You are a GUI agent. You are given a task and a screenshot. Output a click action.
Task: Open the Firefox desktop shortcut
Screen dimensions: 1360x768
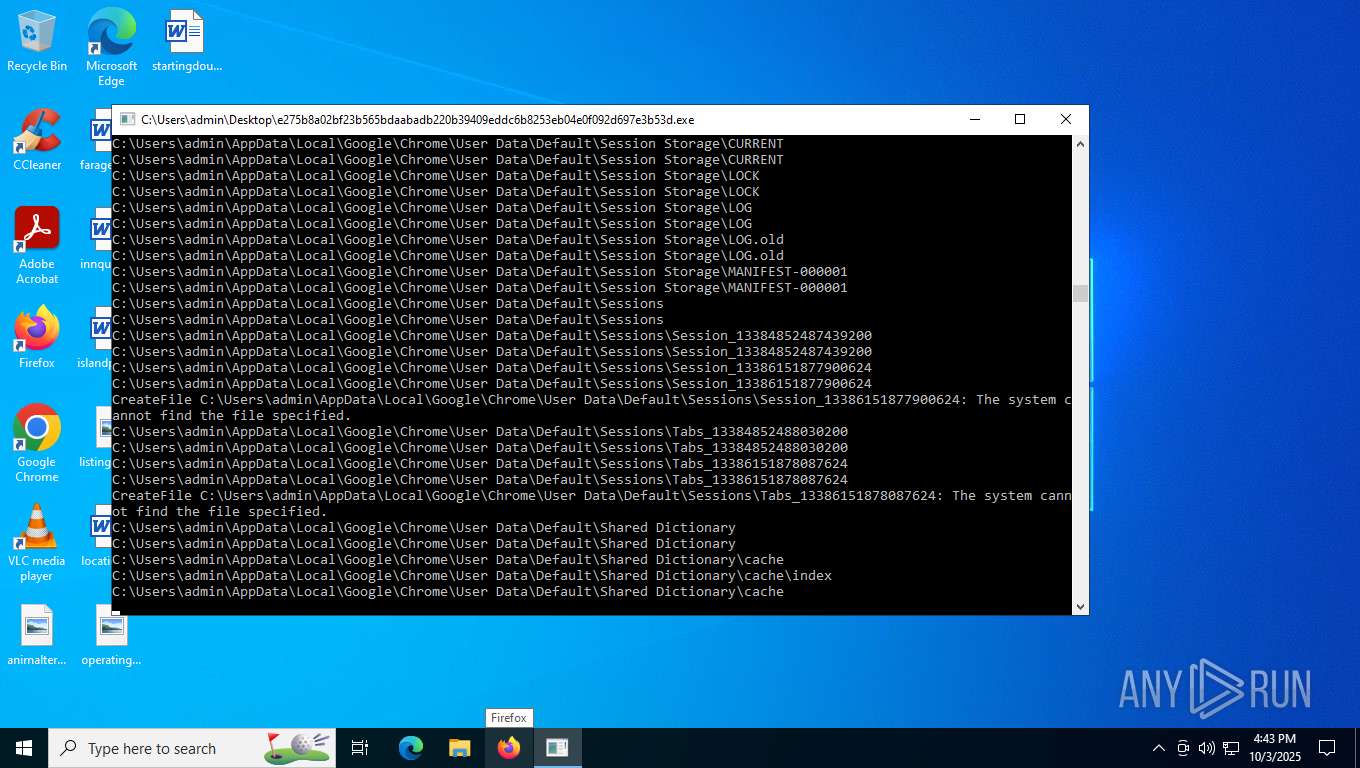coord(37,338)
